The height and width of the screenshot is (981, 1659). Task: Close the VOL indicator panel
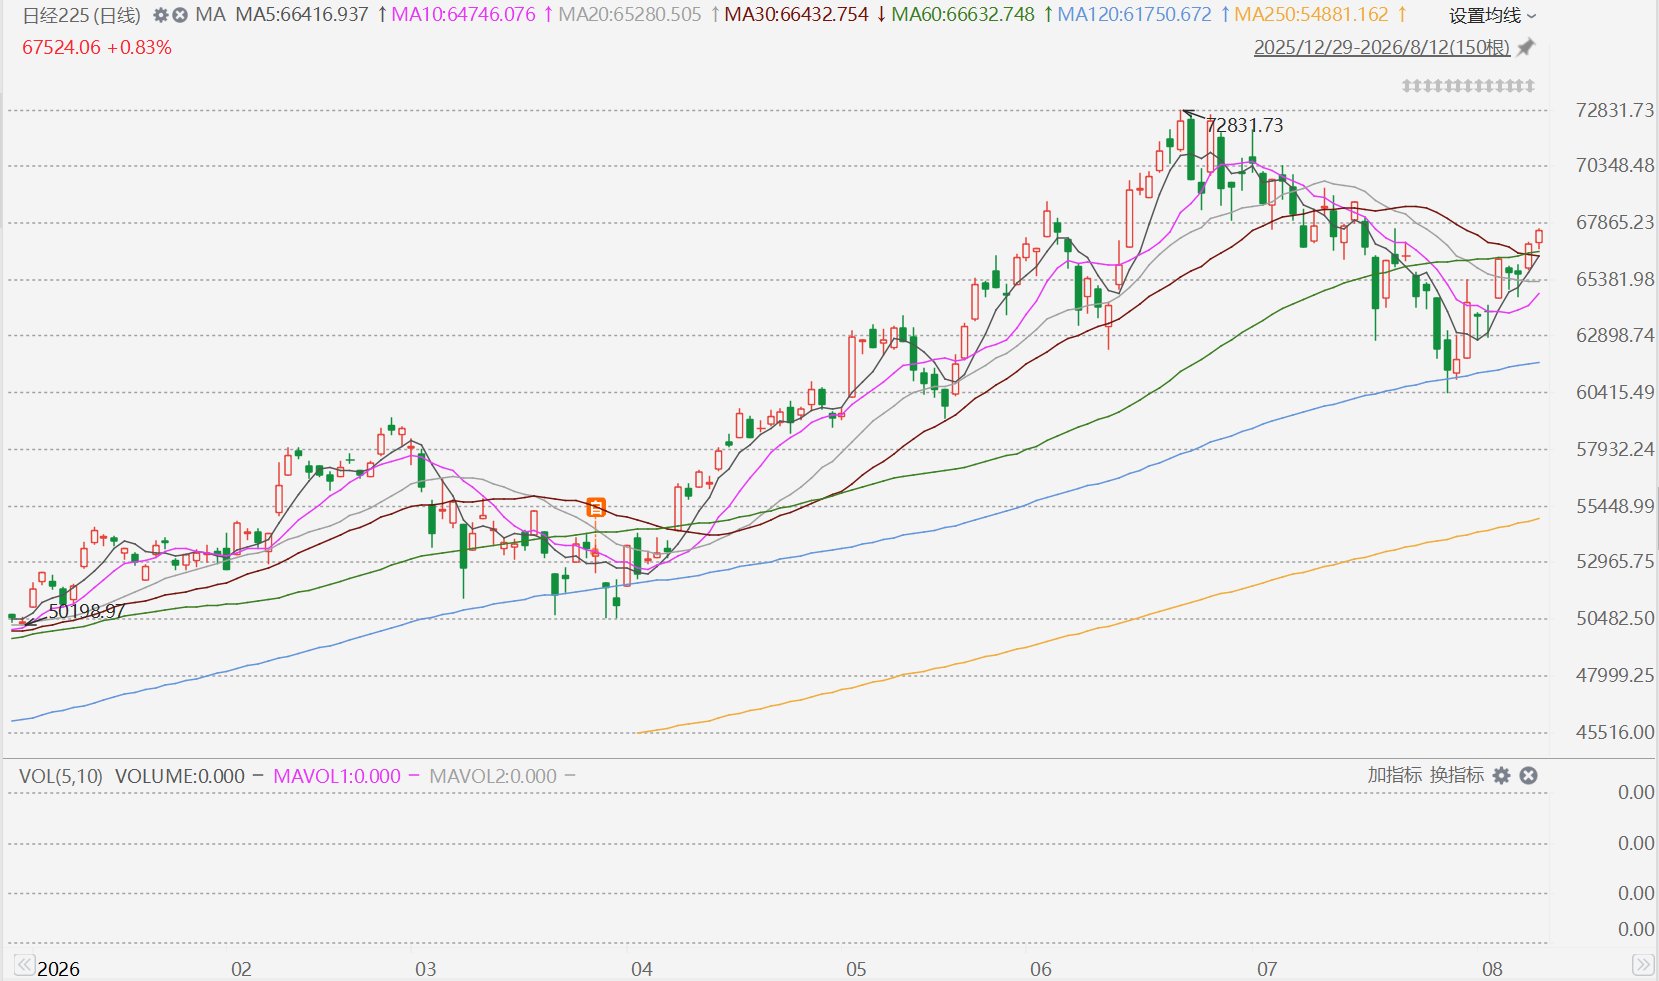[x=1528, y=775]
